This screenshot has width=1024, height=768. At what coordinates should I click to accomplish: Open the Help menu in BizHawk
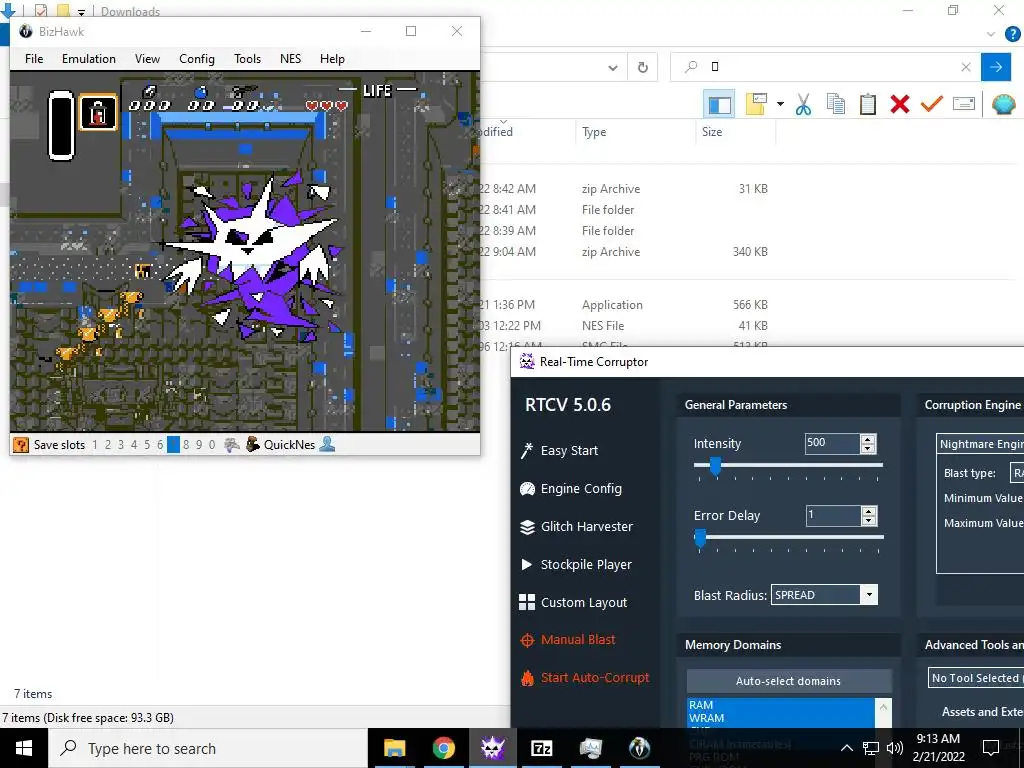pos(332,59)
